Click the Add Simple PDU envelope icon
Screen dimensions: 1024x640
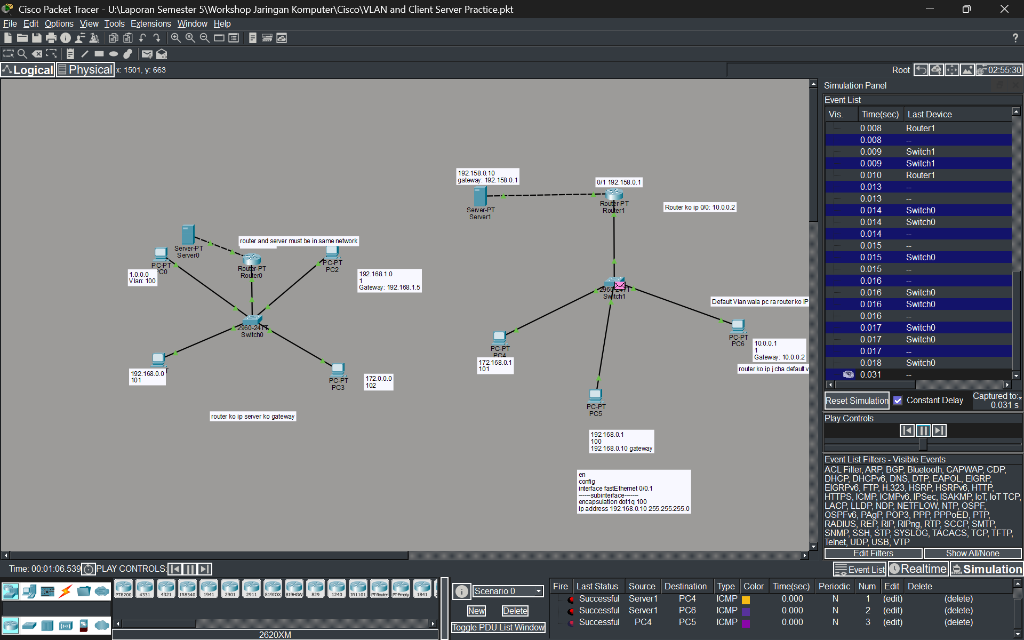(x=147, y=54)
